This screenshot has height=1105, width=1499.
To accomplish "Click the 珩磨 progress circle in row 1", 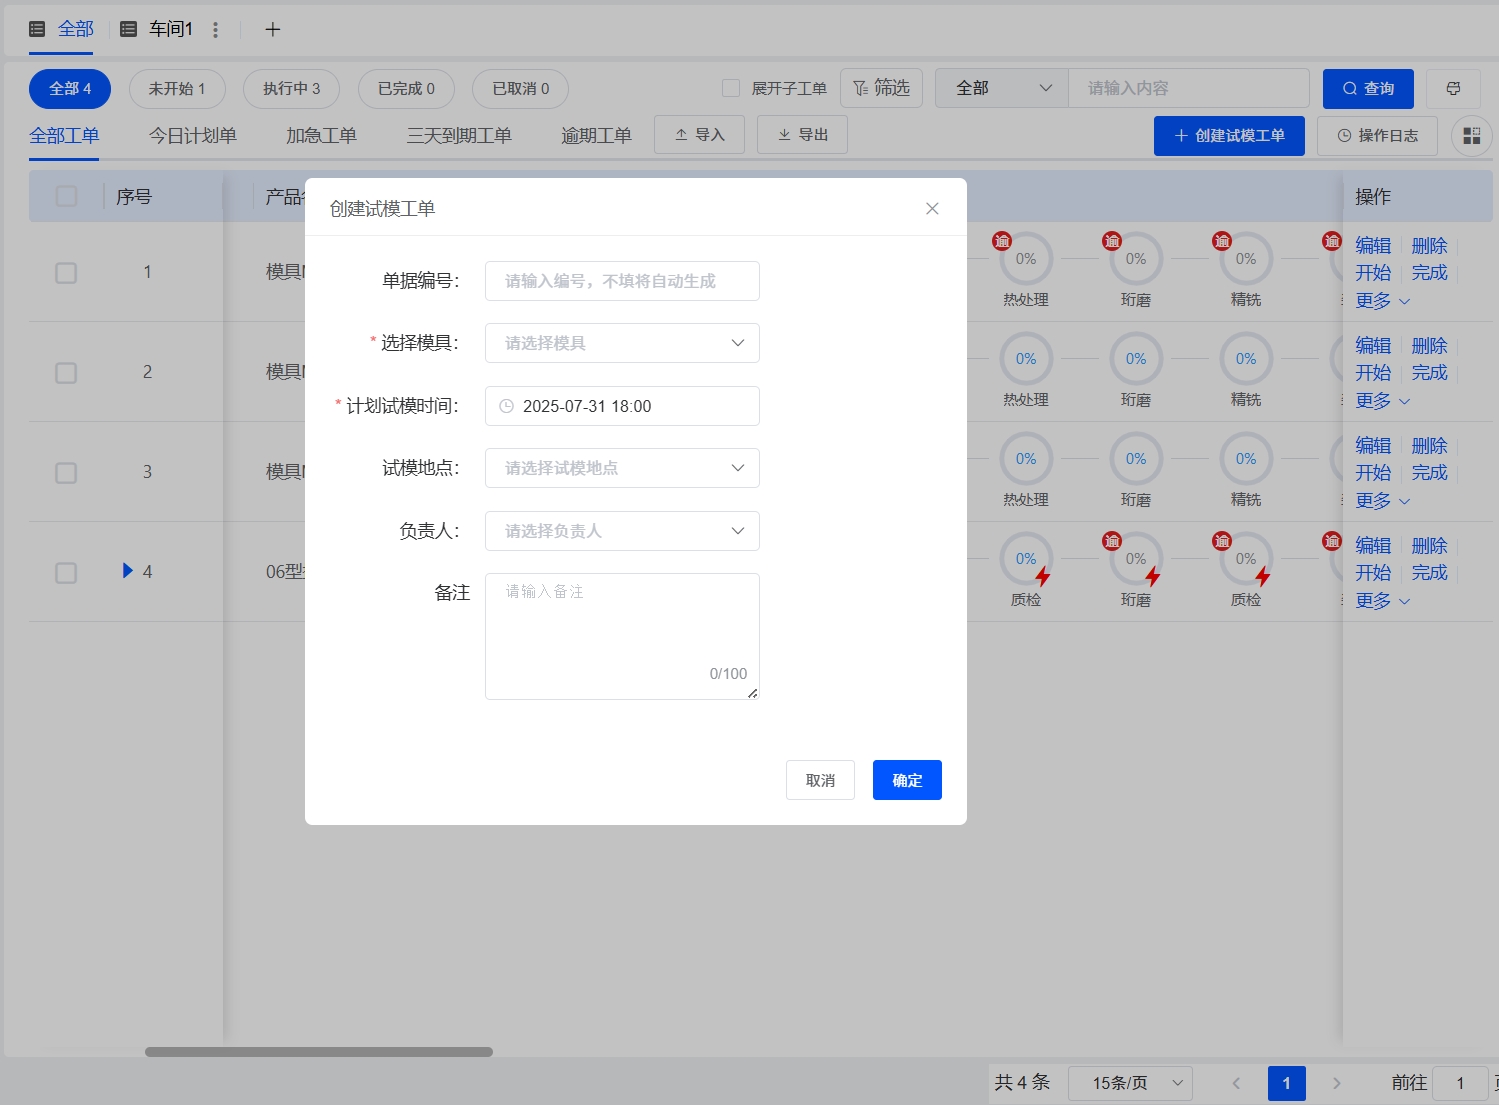I will (1136, 259).
